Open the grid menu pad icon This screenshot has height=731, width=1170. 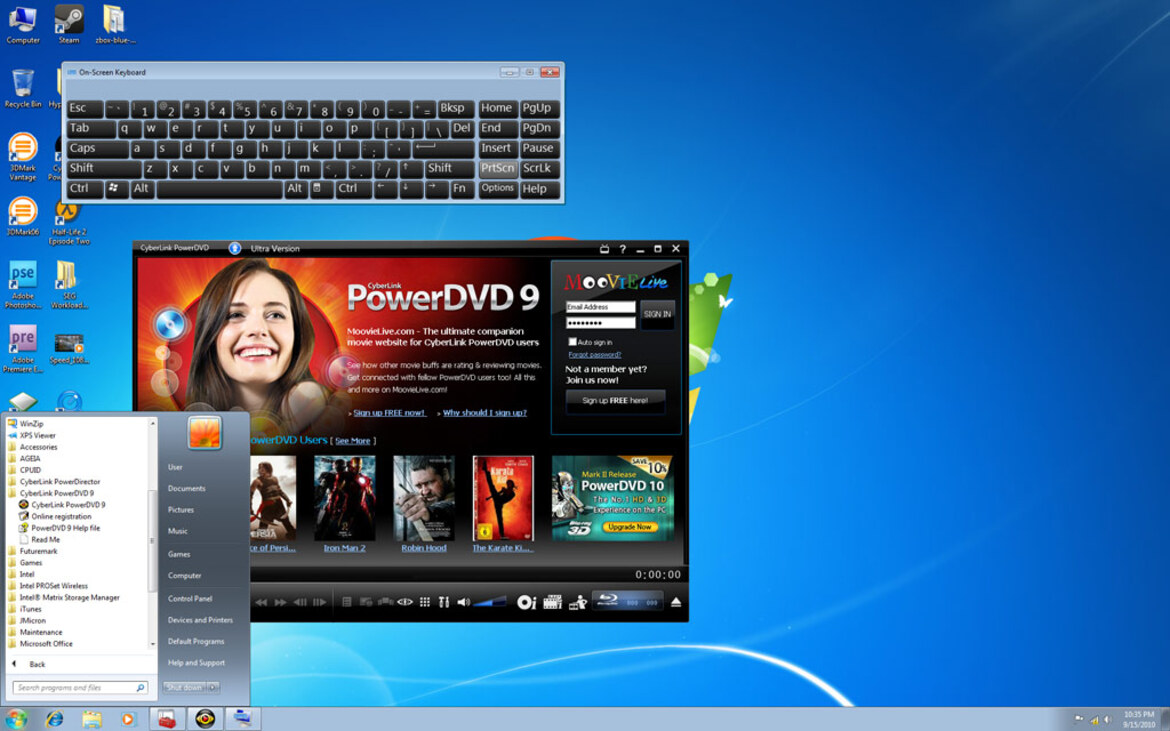[425, 602]
